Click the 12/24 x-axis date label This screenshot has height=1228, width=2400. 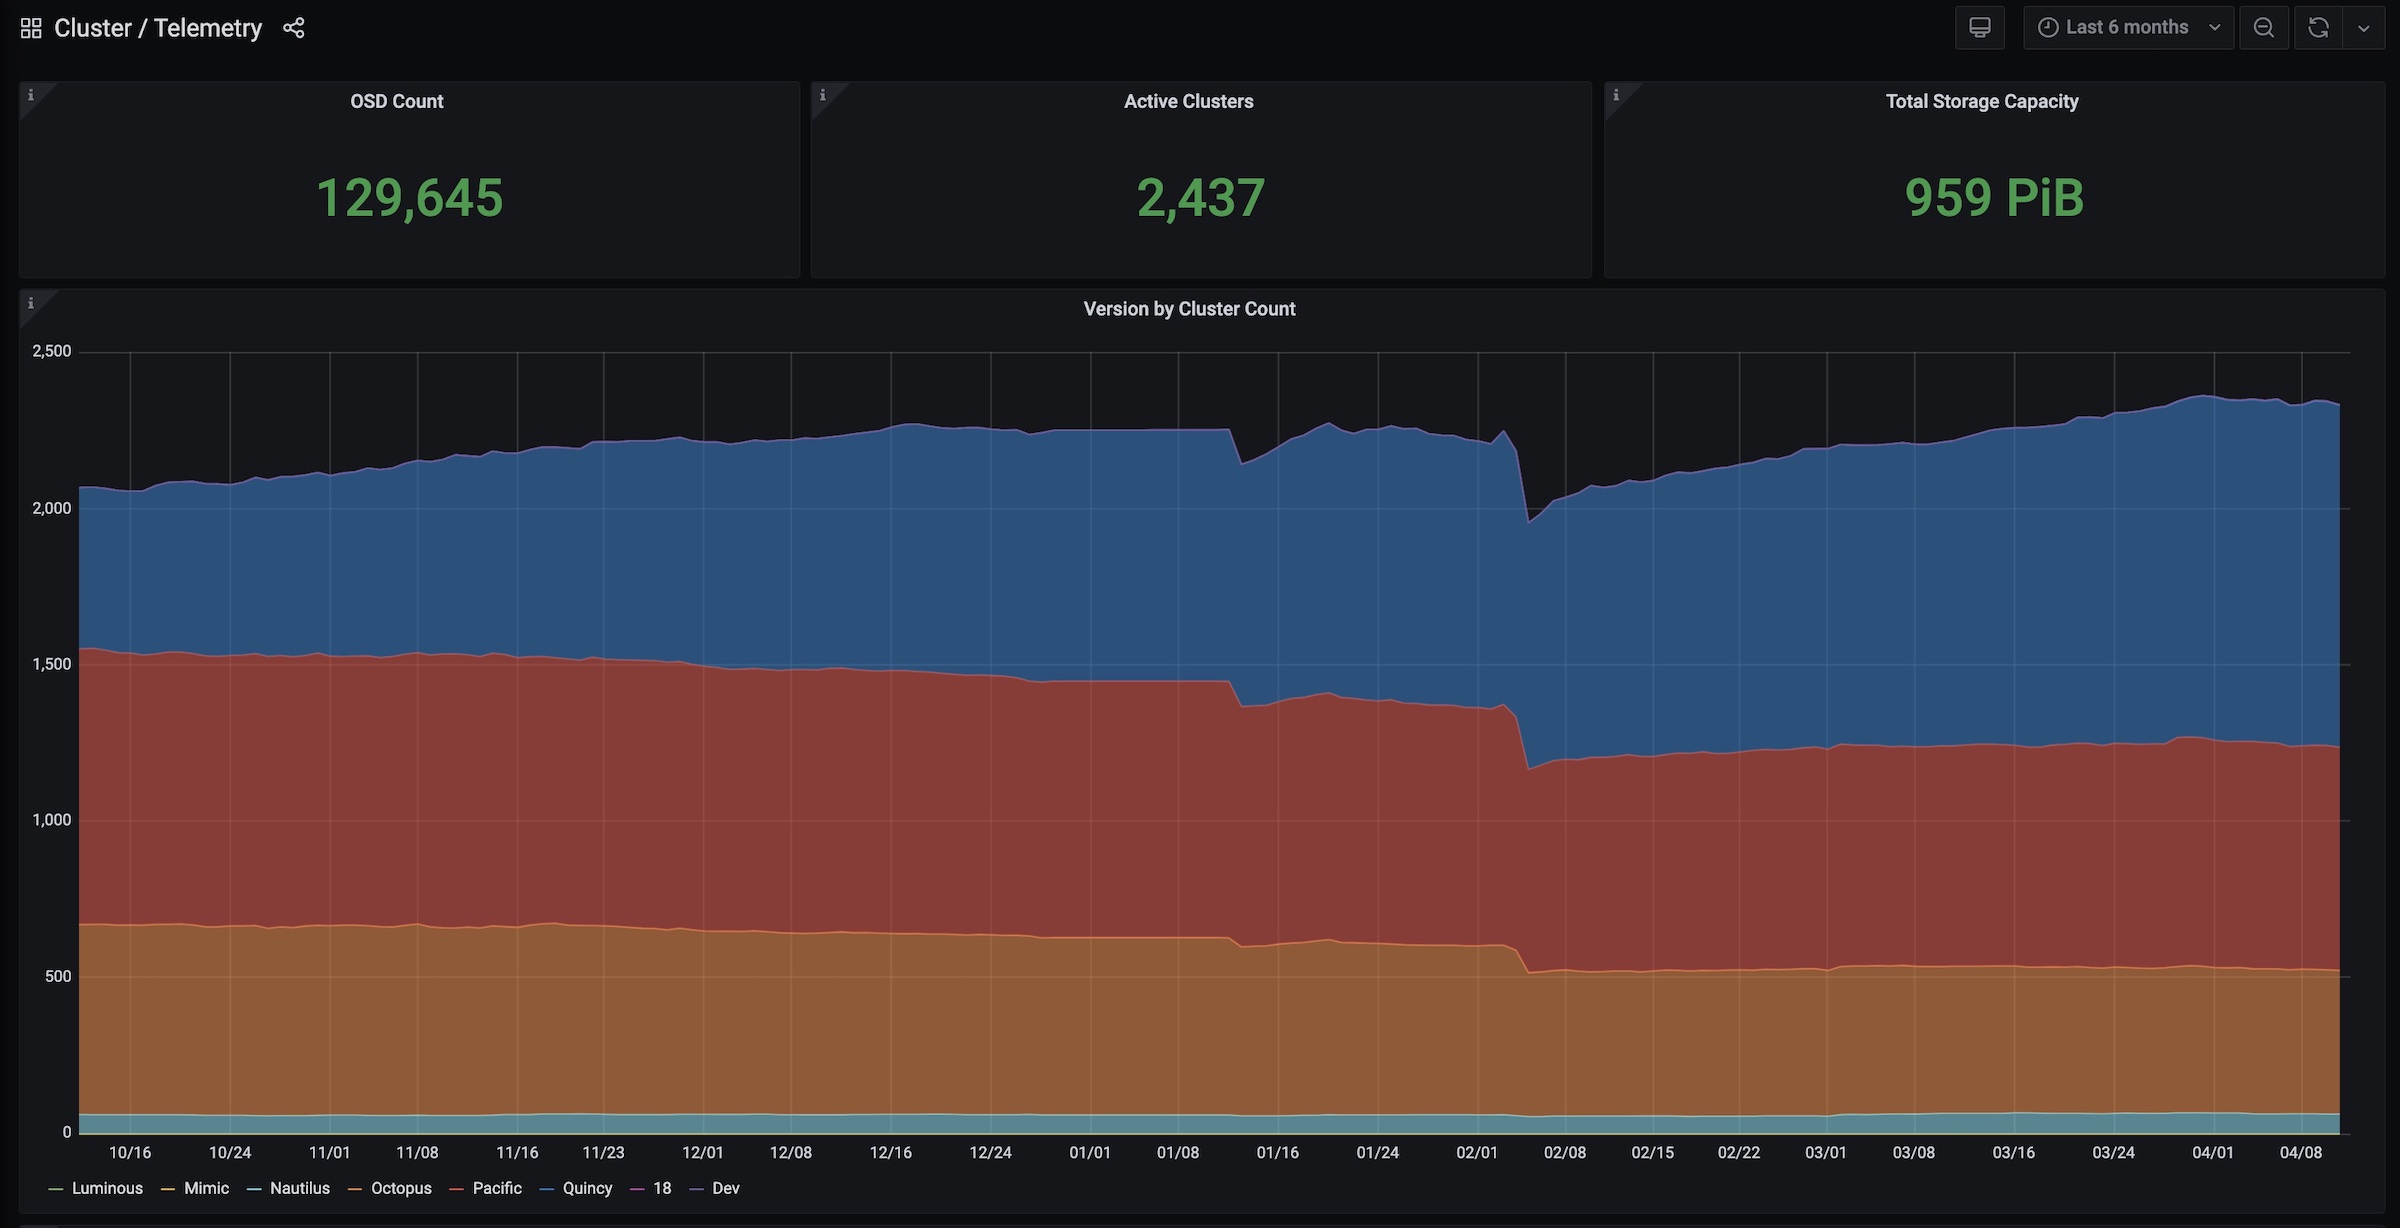pos(990,1152)
